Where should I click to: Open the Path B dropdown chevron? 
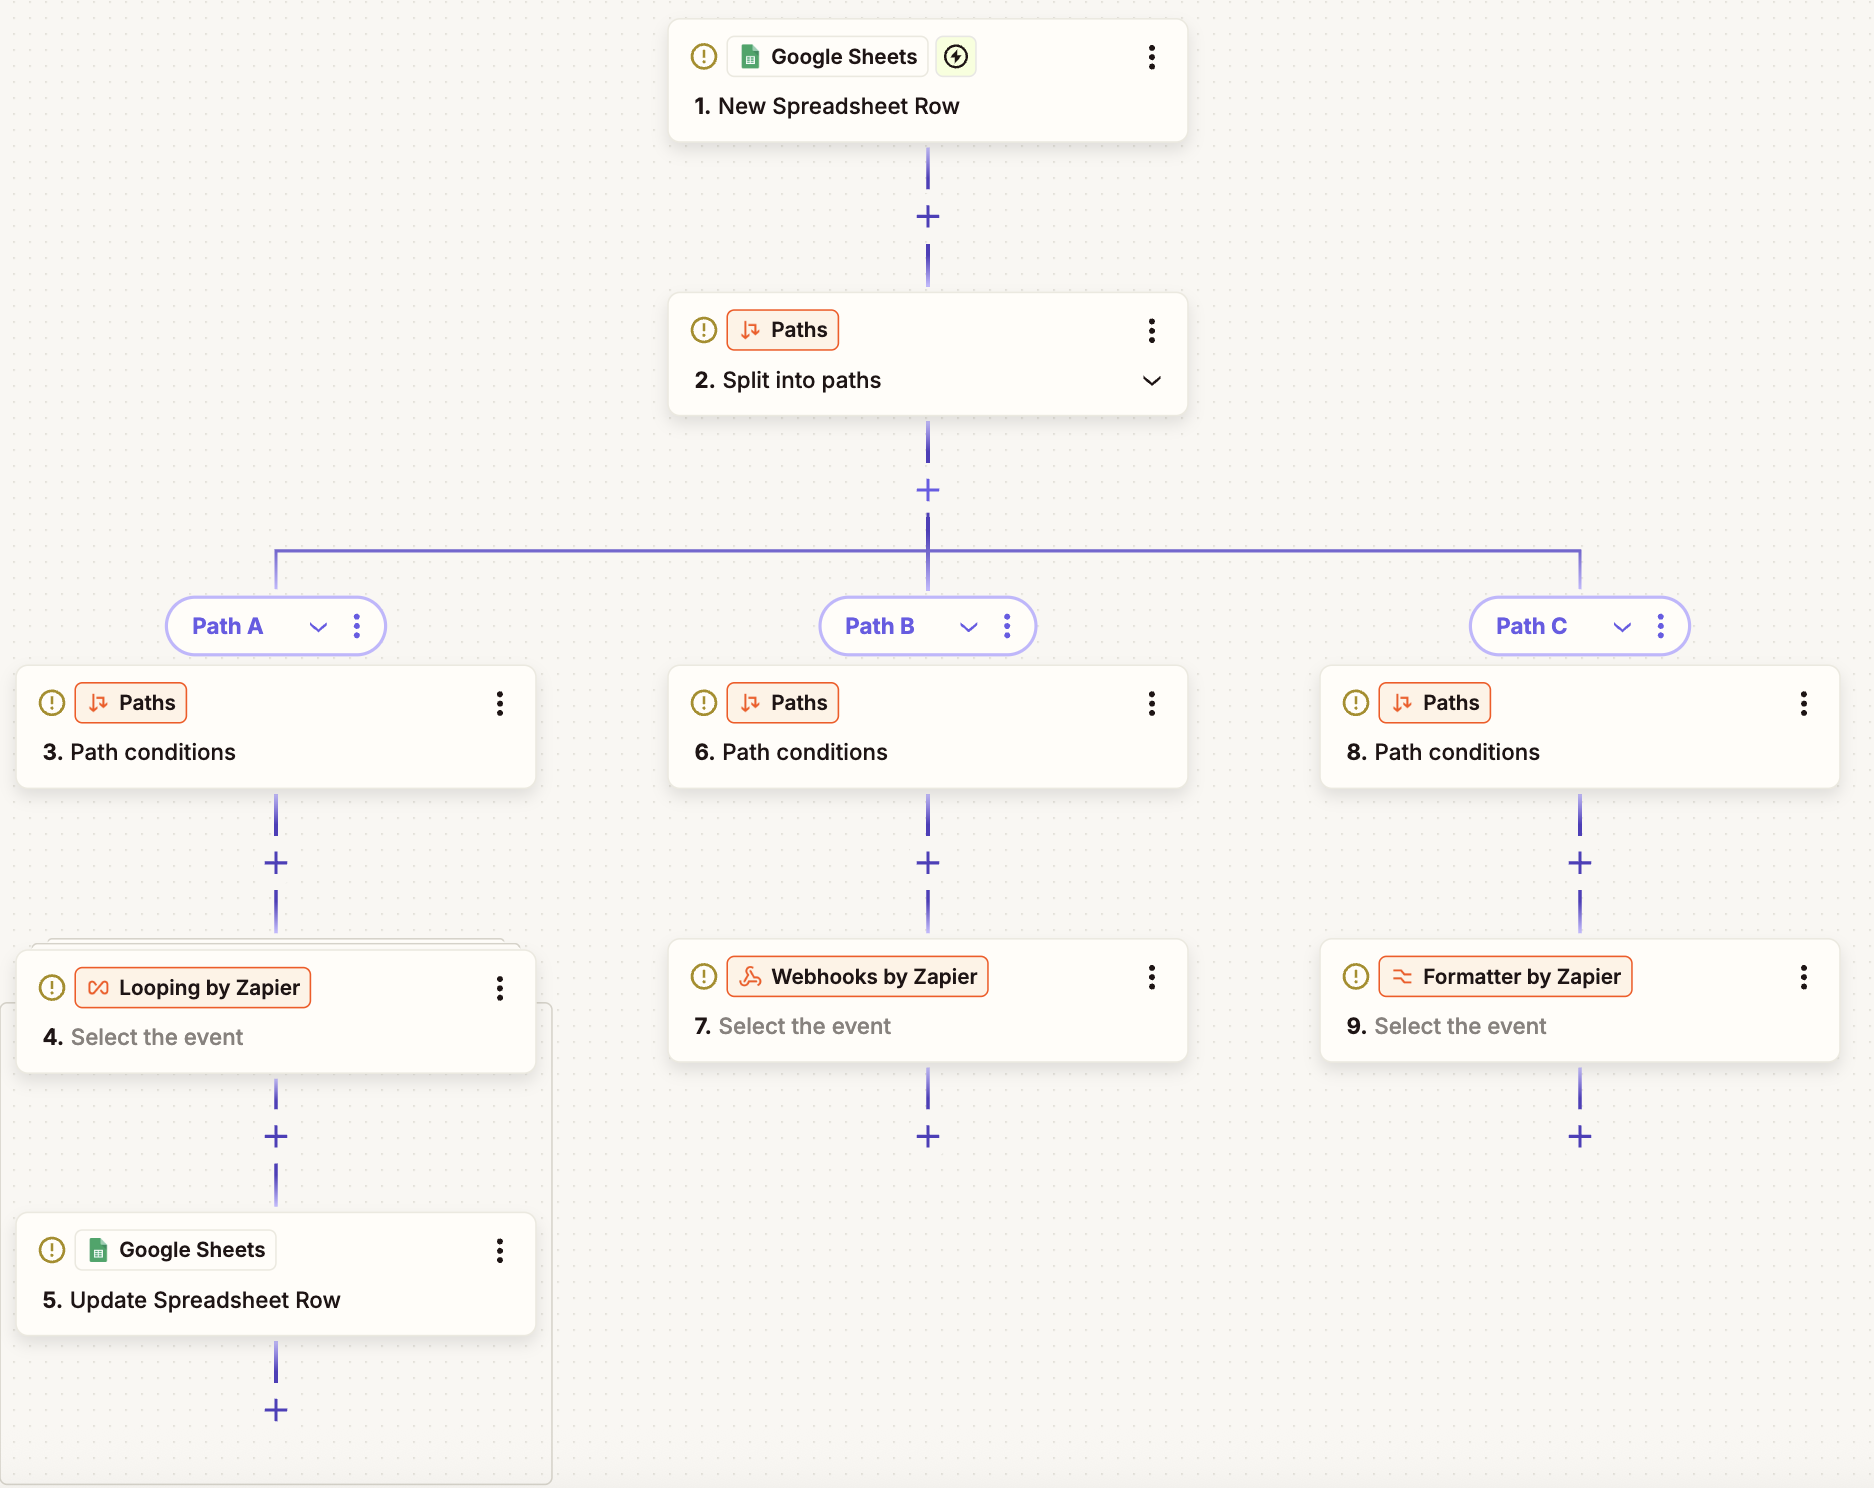click(968, 627)
